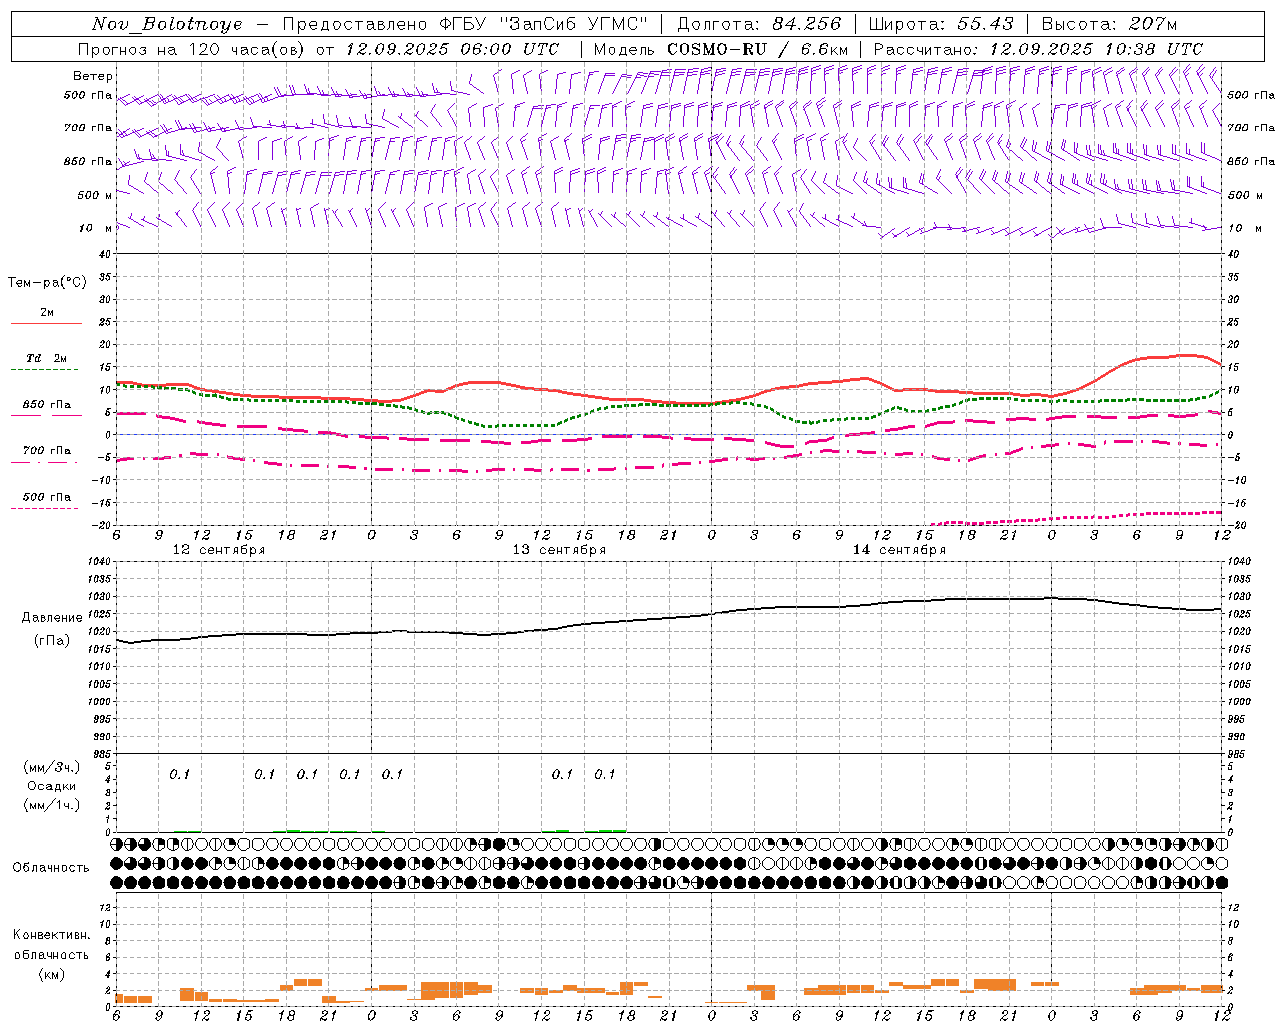Click the Осадки panel label
Screen dimensions: 1280x1024
pyautogui.click(x=52, y=786)
